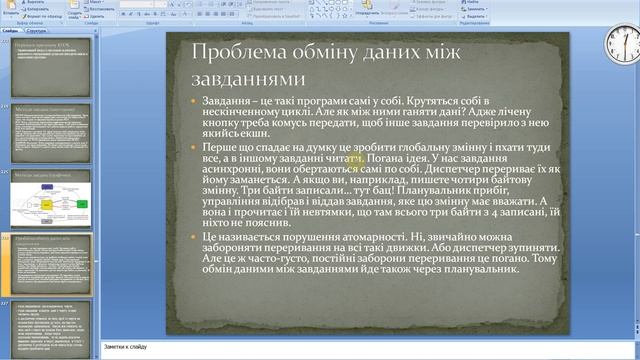This screenshot has width=640, height=360.
Task: Align text right
Action: [x=216, y=14]
